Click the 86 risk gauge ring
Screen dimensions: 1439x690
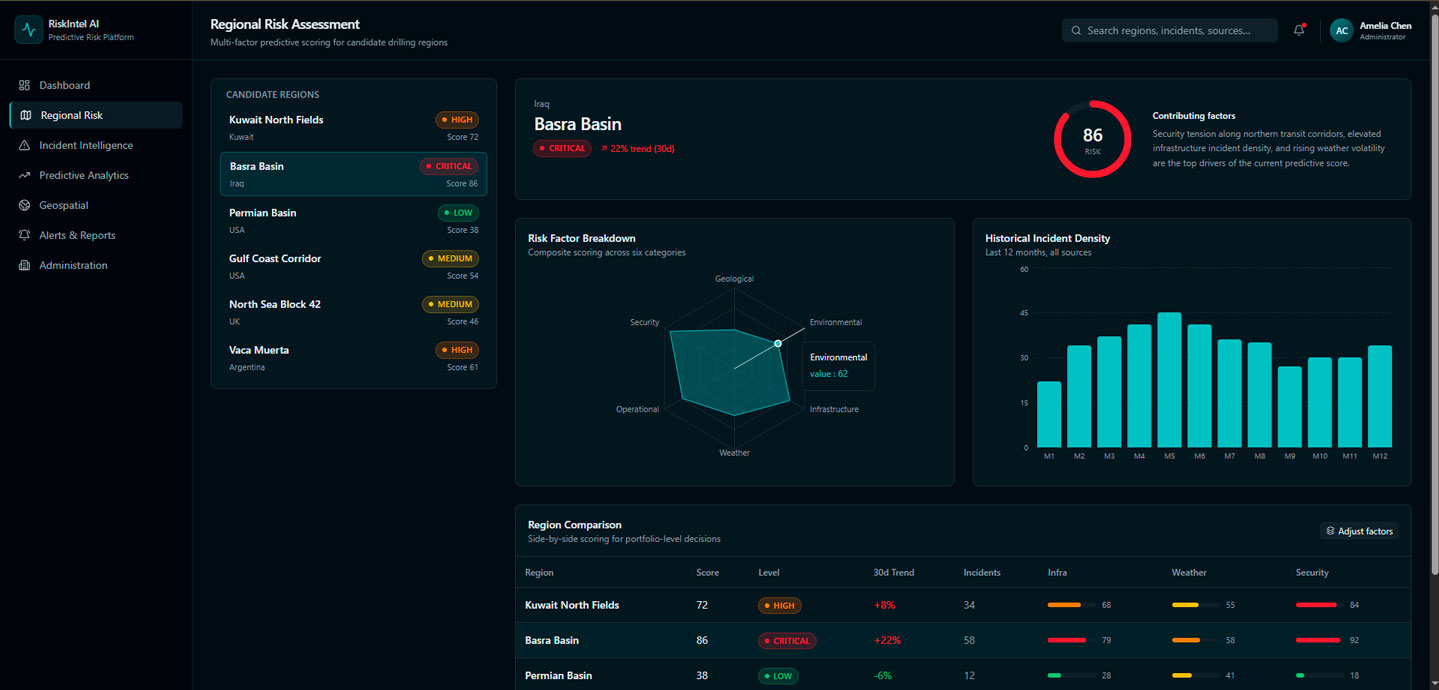(1092, 139)
